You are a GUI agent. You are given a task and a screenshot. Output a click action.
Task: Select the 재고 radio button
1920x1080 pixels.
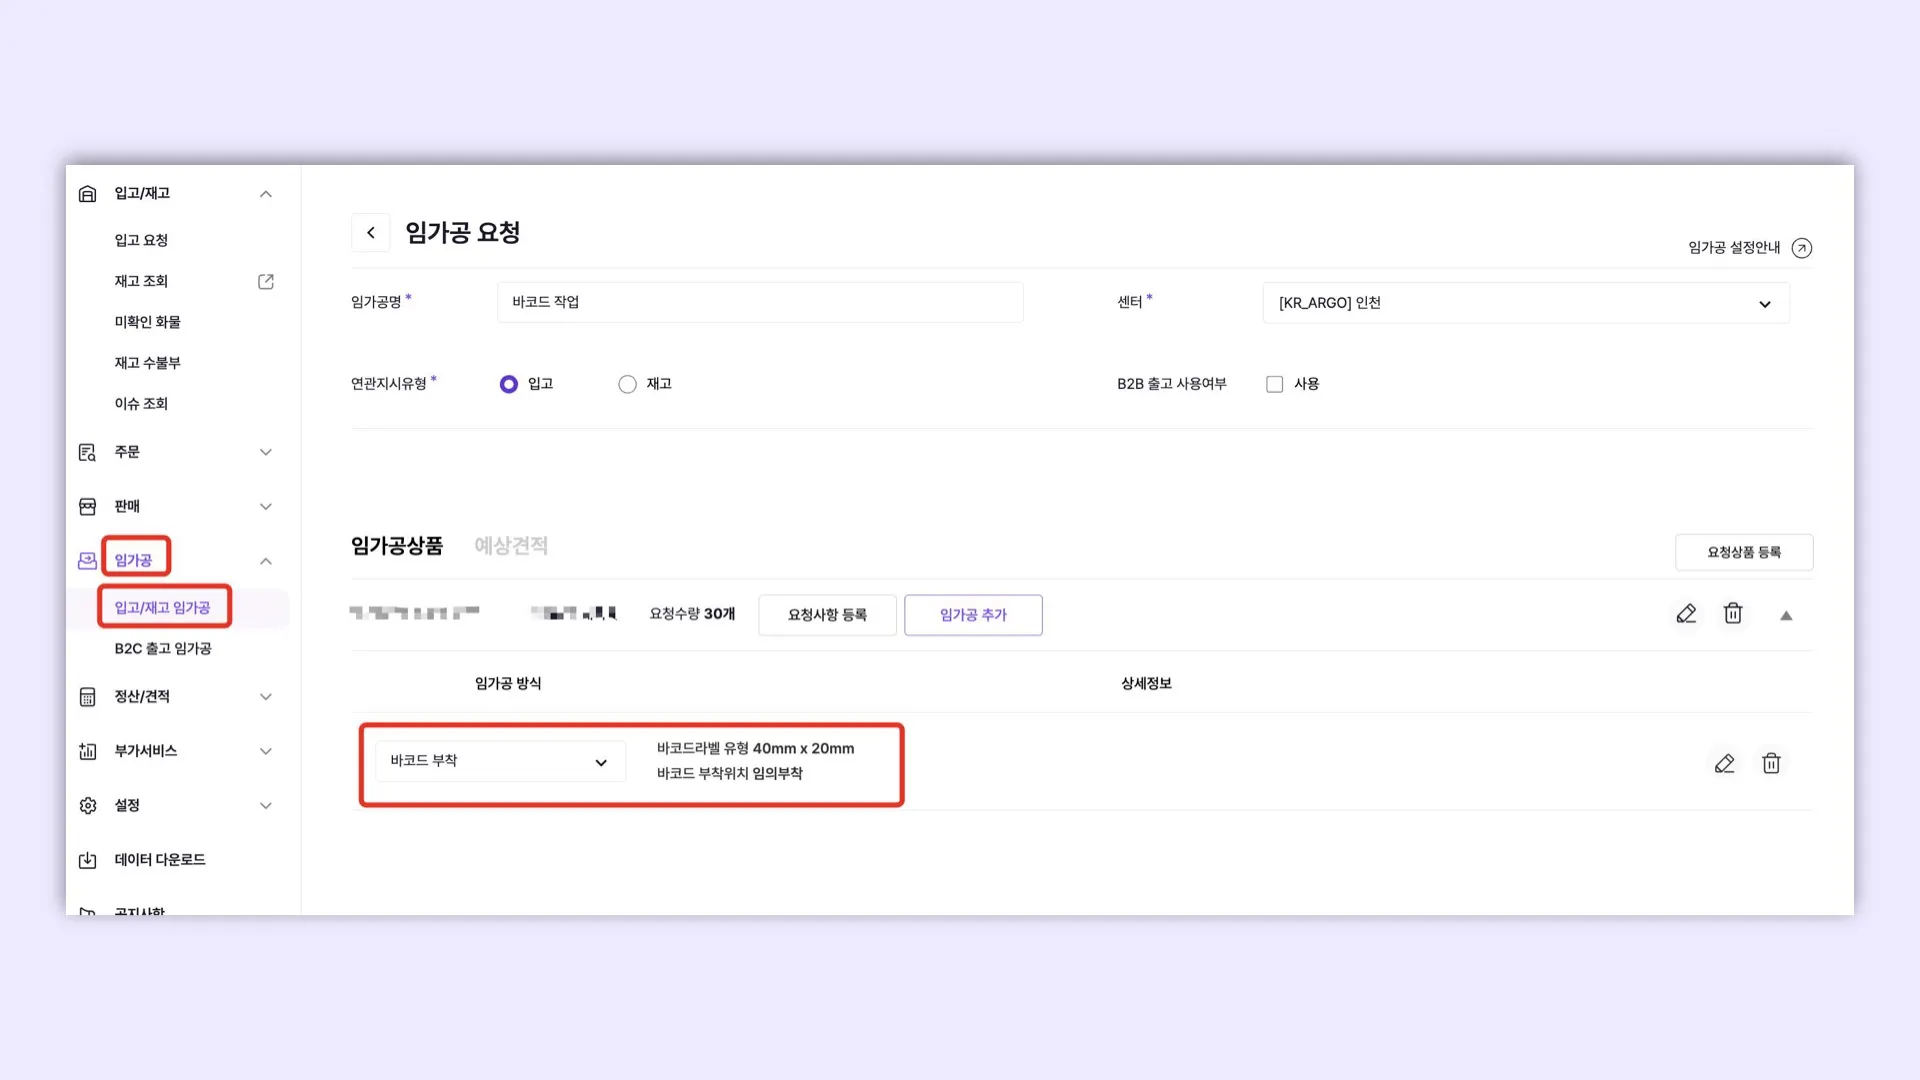point(627,384)
